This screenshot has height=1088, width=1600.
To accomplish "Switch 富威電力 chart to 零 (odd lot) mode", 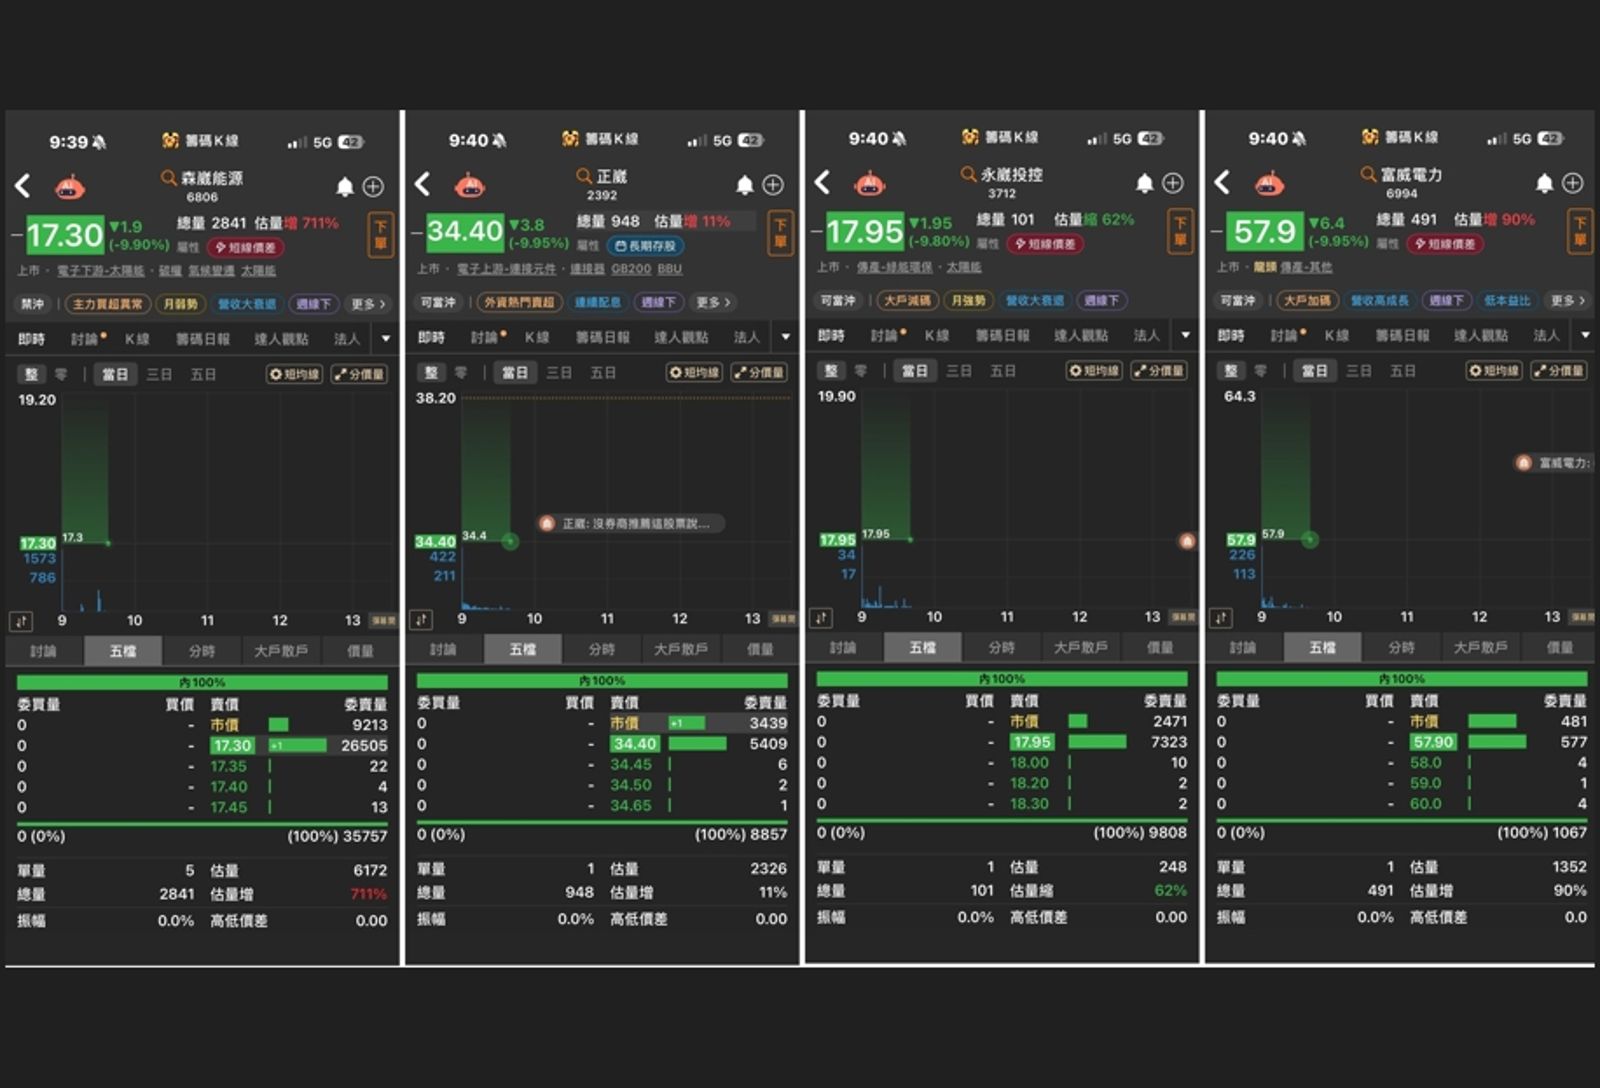I will 1261,371.
